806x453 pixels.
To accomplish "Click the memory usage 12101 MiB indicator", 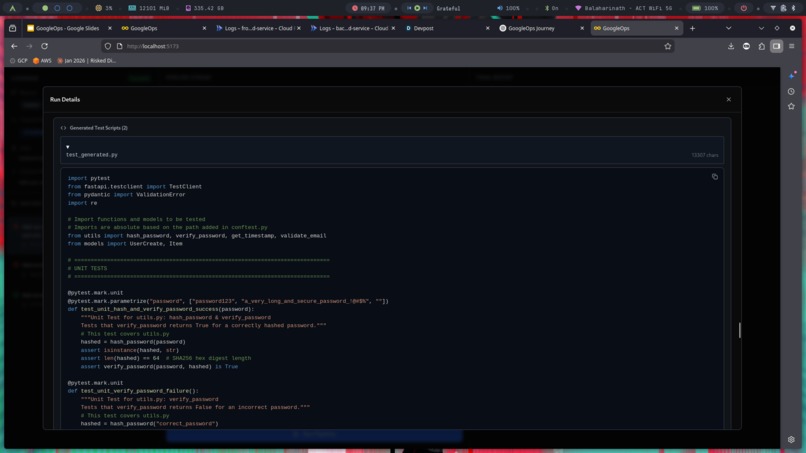I will click(x=149, y=8).
